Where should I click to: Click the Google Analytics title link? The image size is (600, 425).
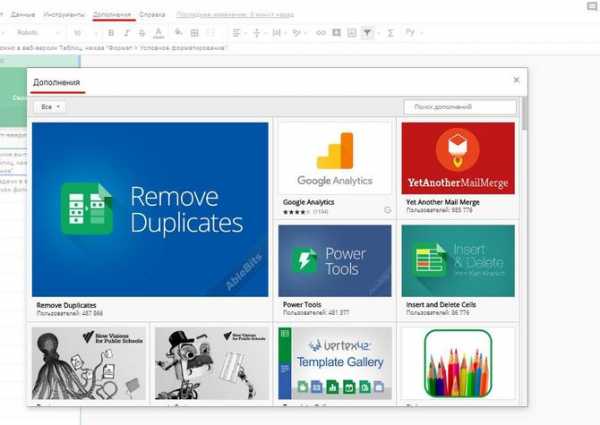(308, 202)
